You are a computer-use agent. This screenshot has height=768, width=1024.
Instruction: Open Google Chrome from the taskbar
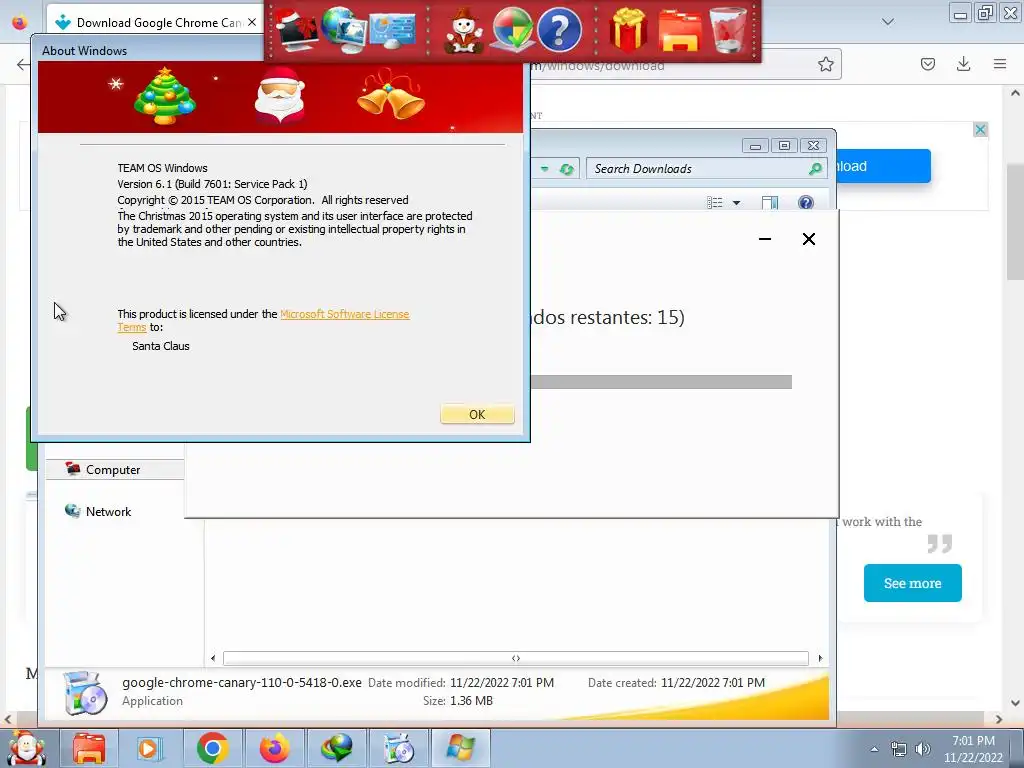click(x=212, y=748)
